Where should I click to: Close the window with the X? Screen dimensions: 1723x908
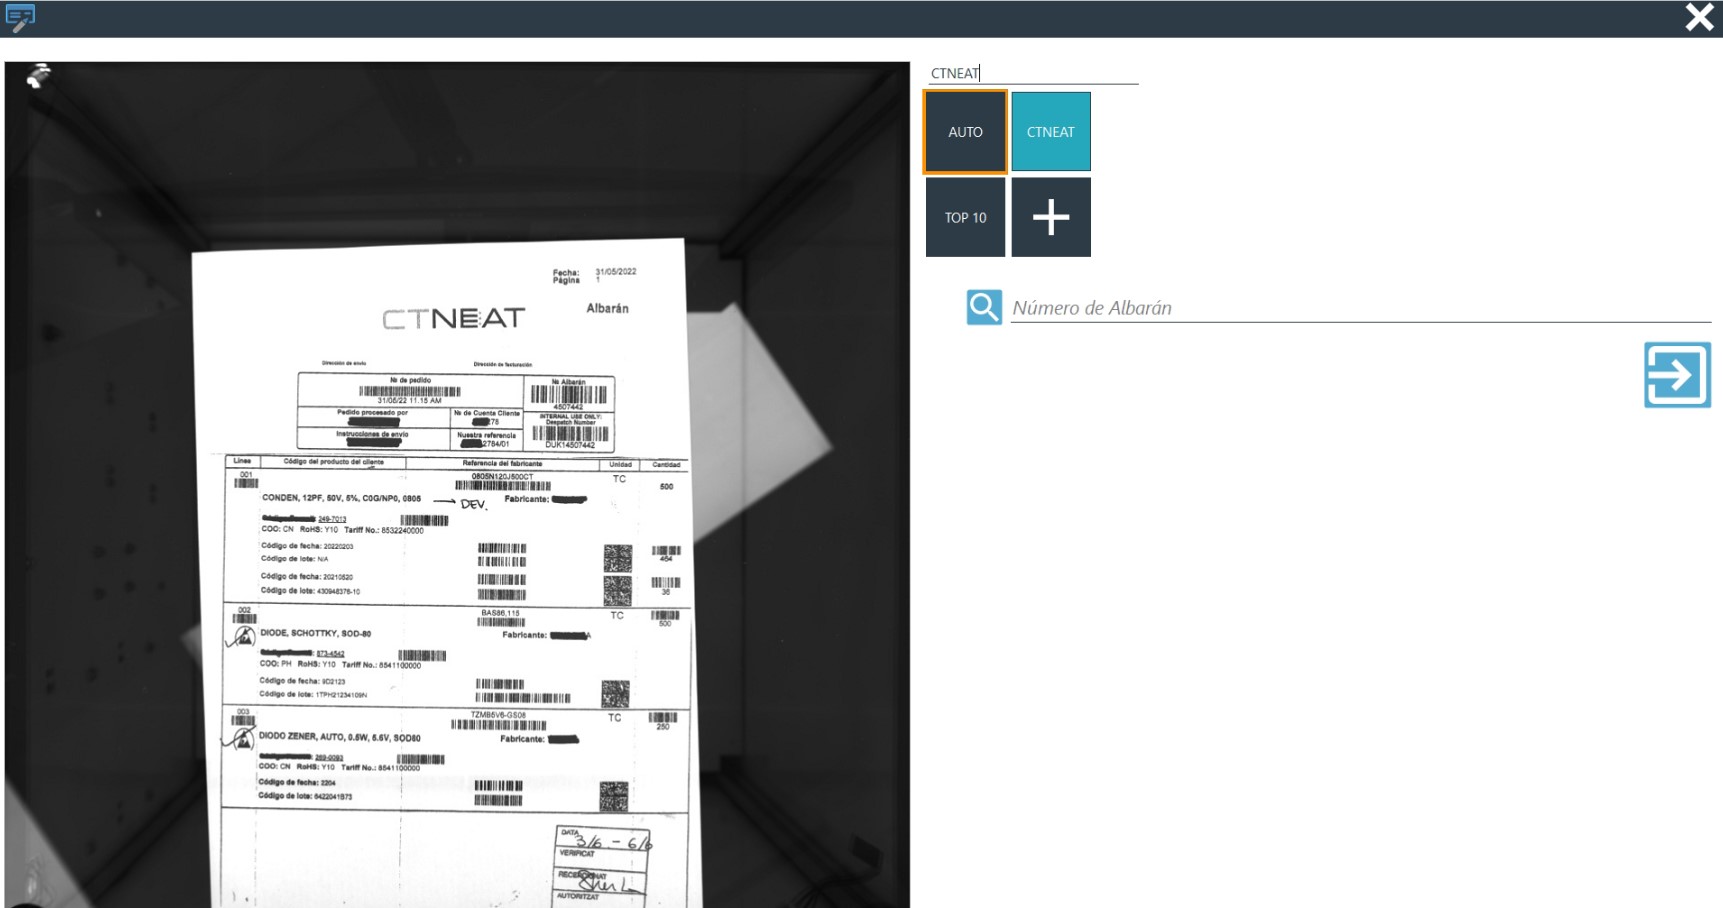tap(1699, 17)
